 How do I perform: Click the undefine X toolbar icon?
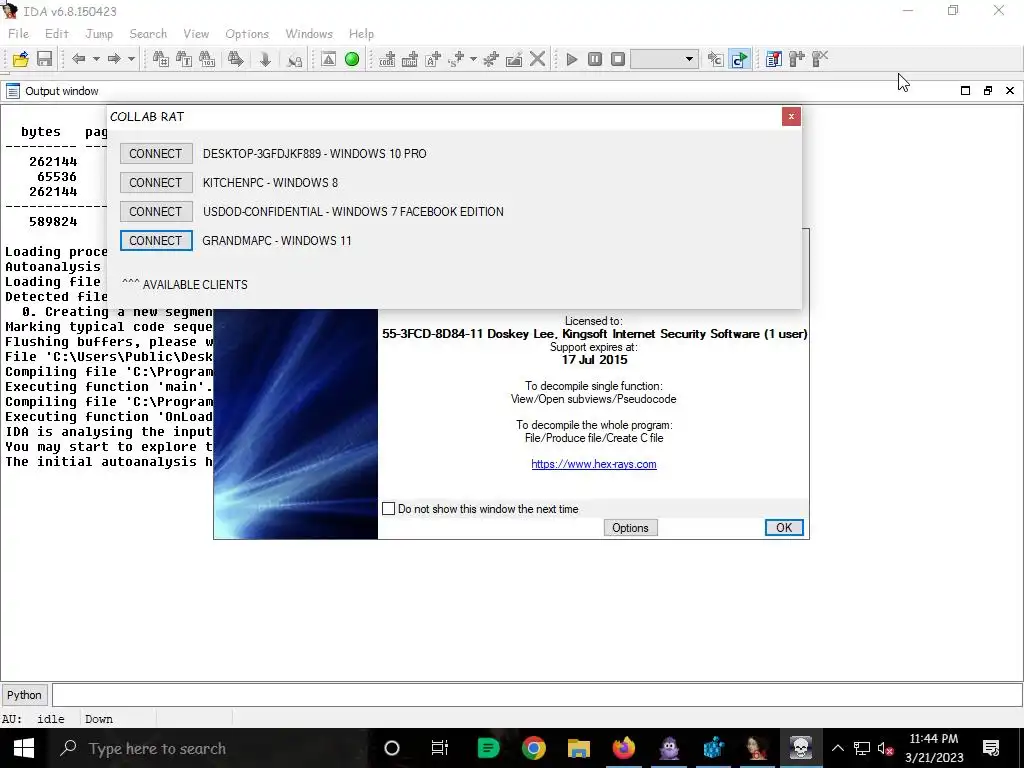(537, 59)
